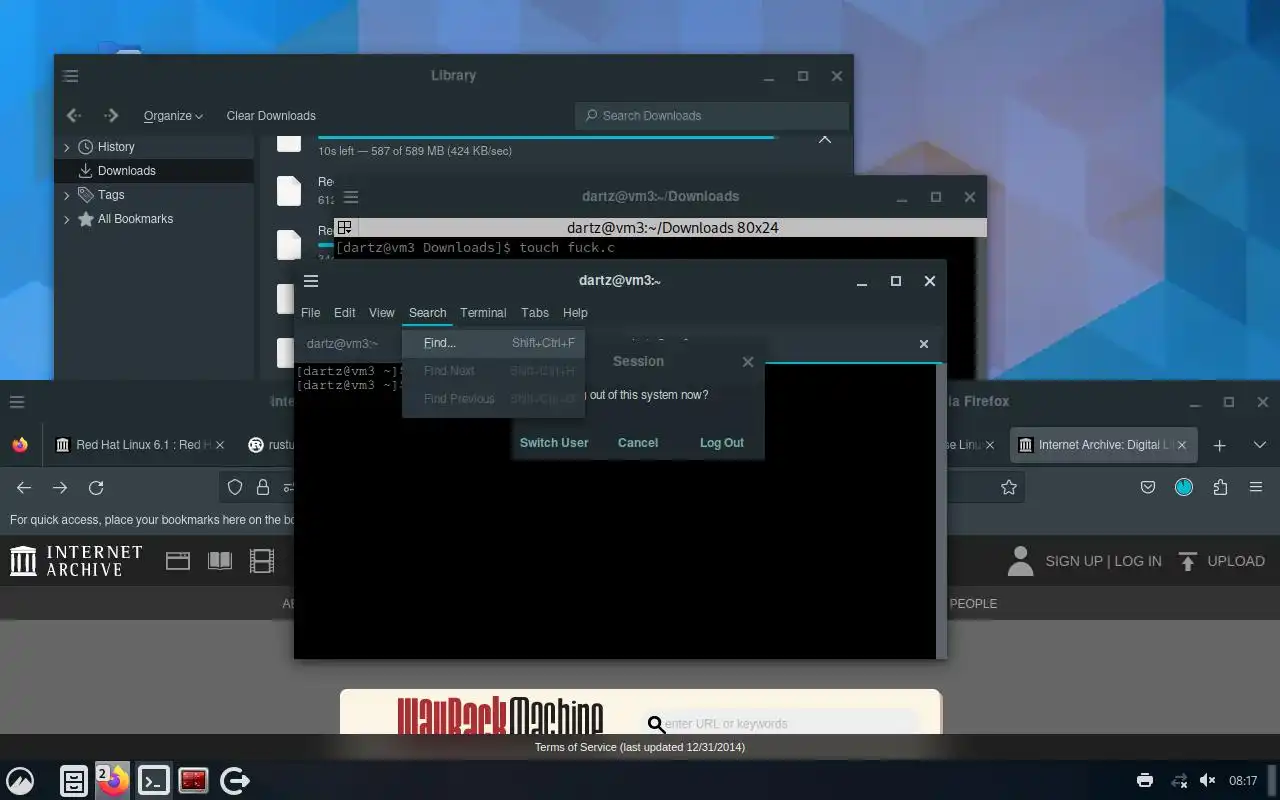Open Tabs menu in the terminal

535,312
